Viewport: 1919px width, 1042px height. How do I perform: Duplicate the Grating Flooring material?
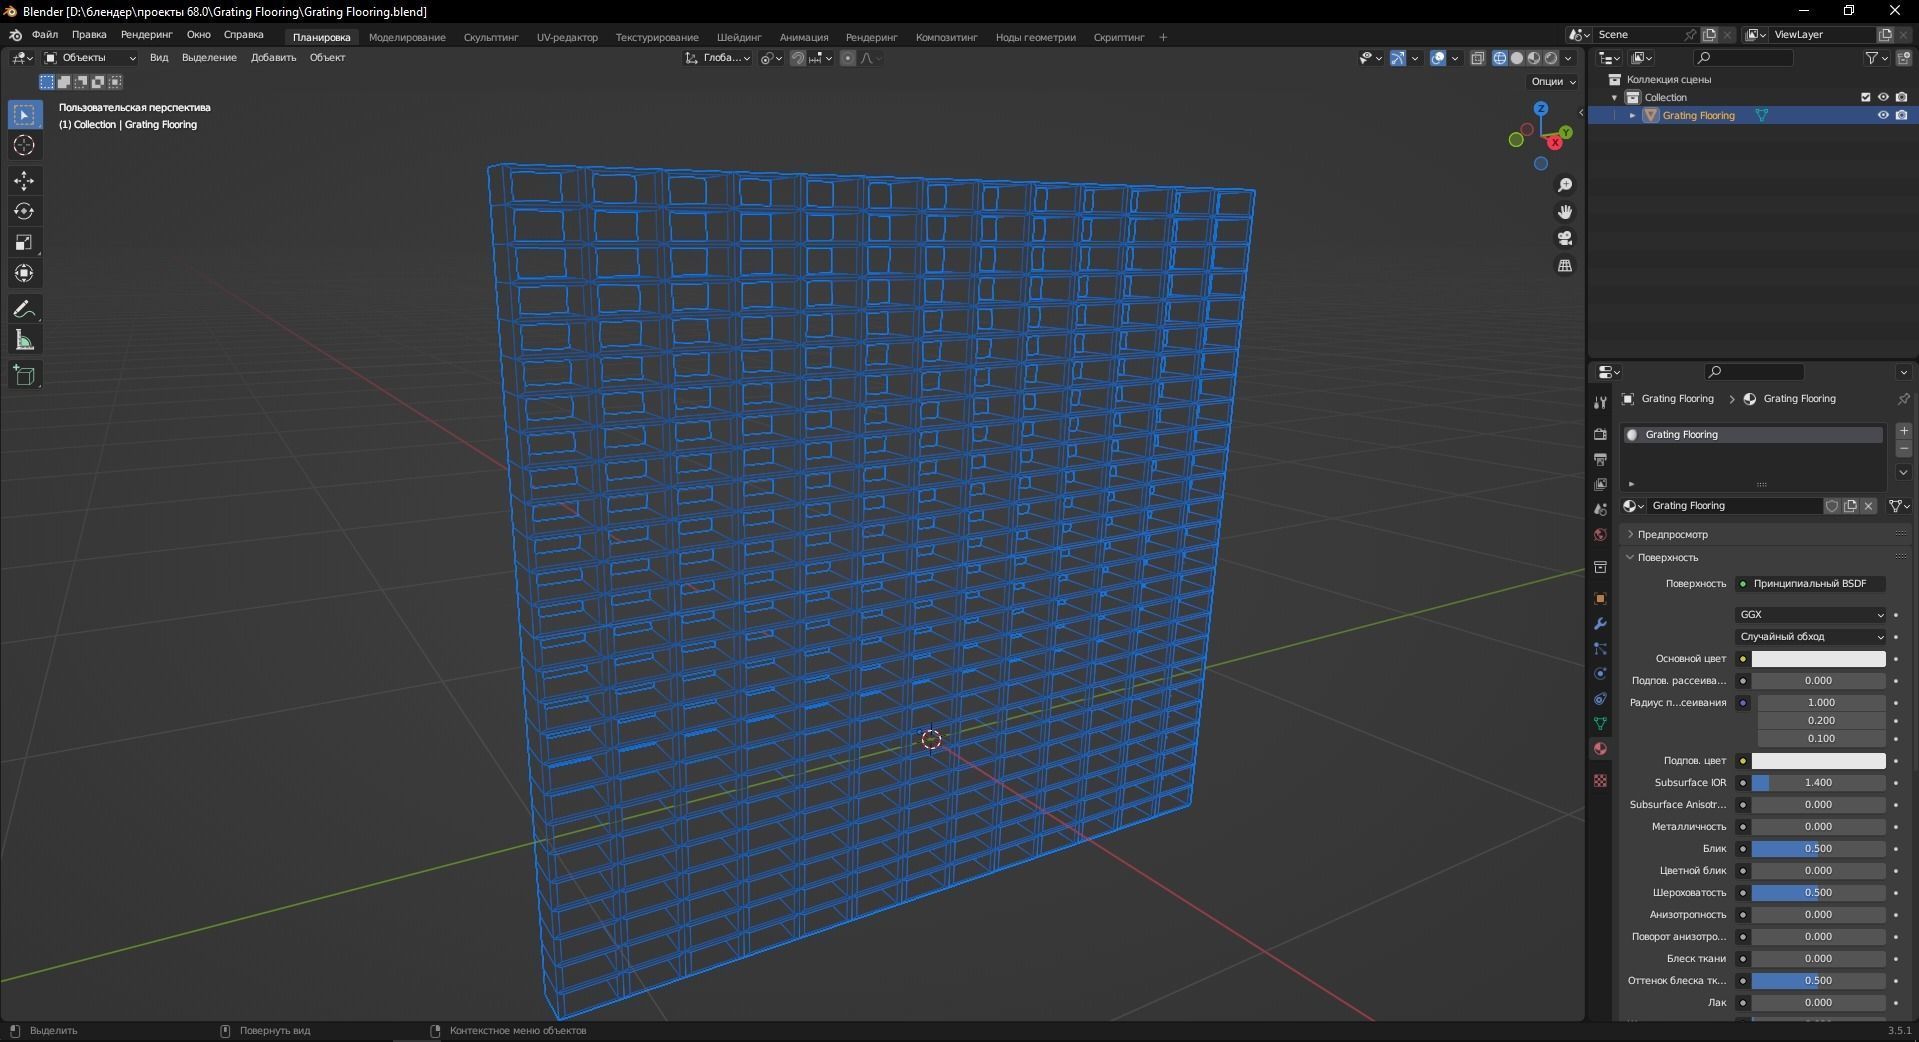click(x=1850, y=506)
